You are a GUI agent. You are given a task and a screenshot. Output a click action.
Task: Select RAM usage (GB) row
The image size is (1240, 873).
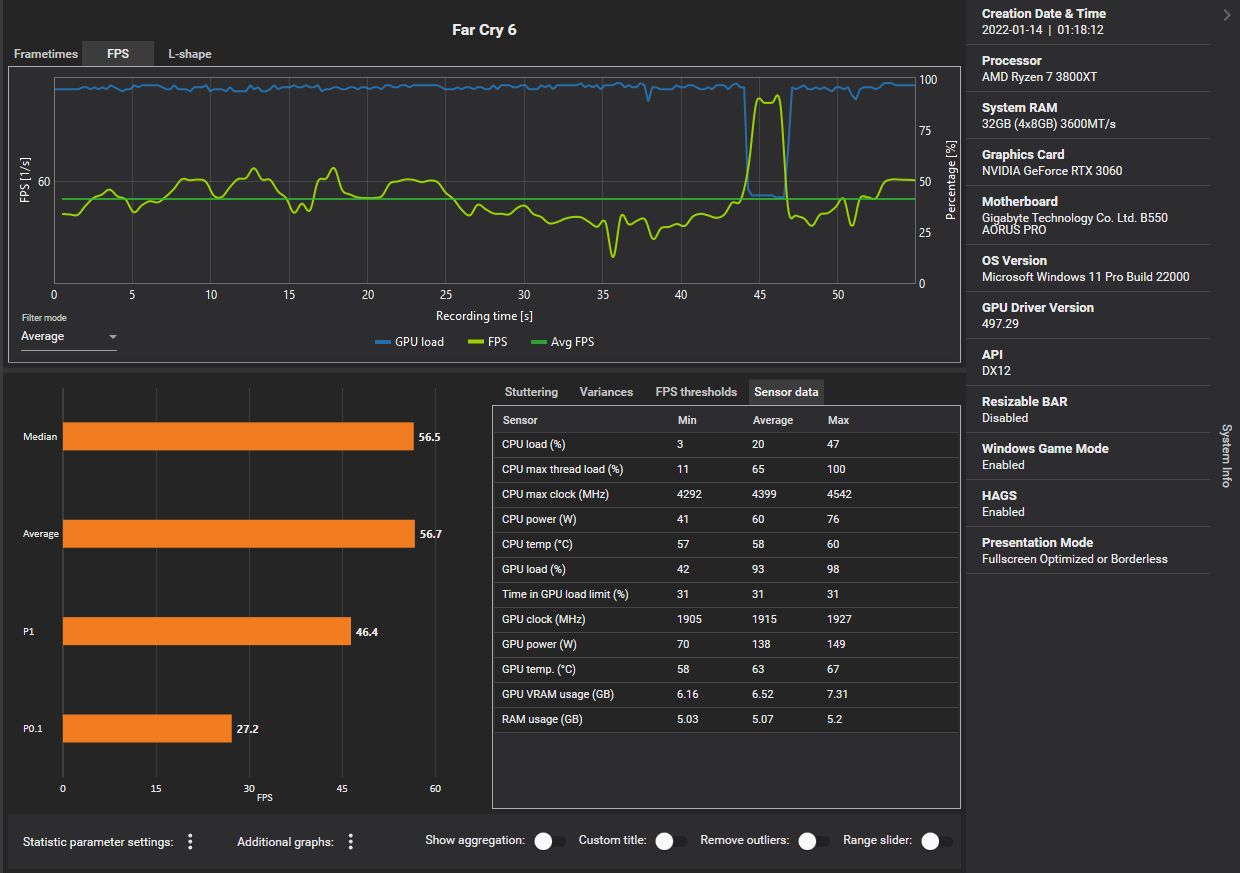726,720
